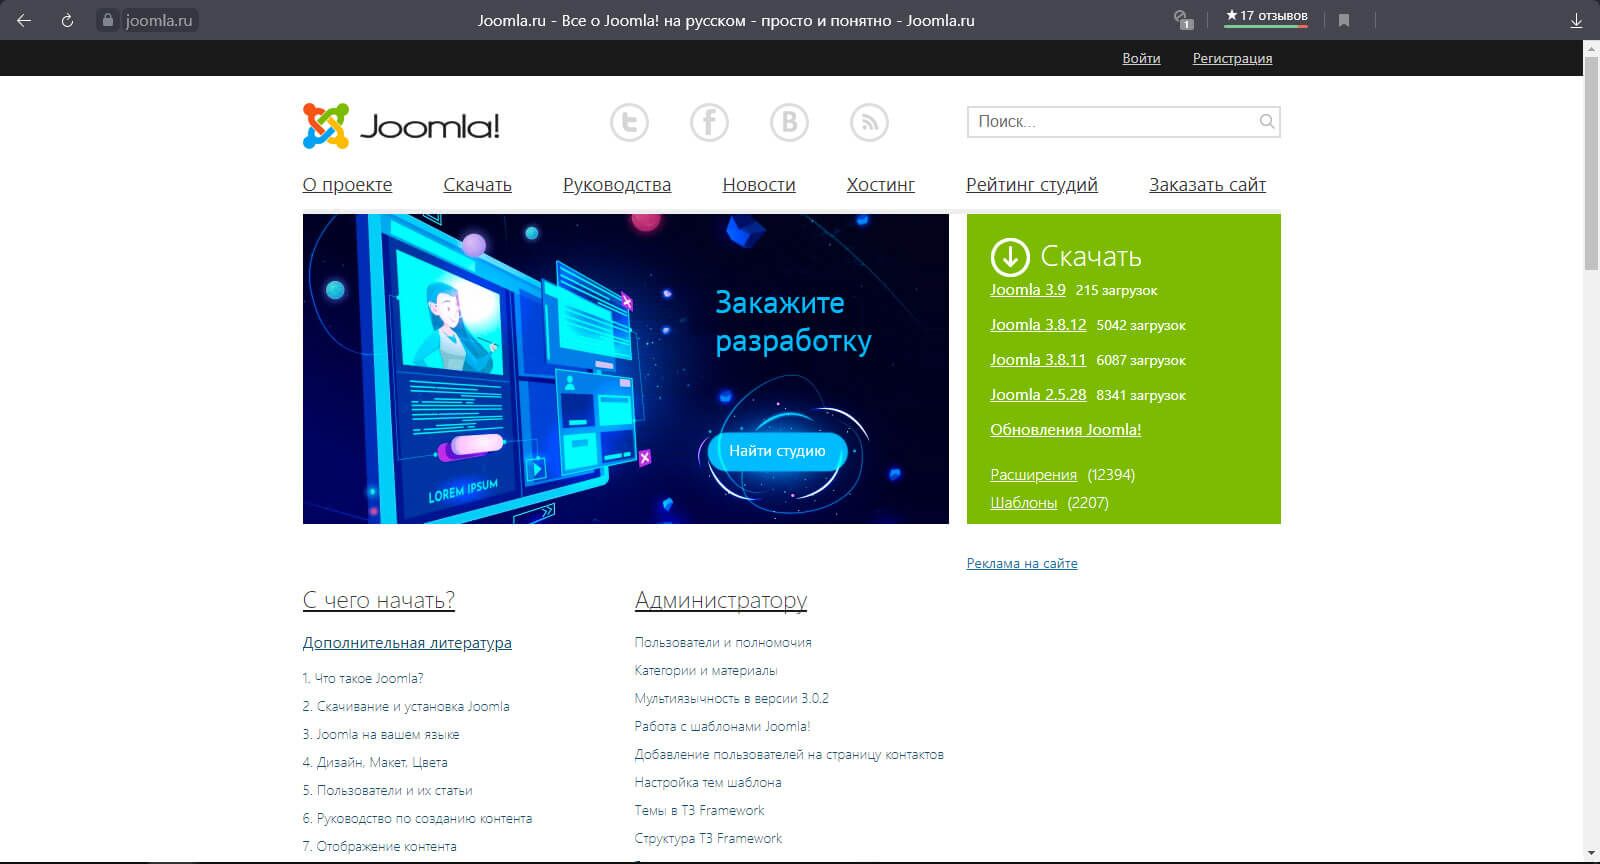Open the Facebook social icon
This screenshot has height=864, width=1600.
(x=709, y=122)
